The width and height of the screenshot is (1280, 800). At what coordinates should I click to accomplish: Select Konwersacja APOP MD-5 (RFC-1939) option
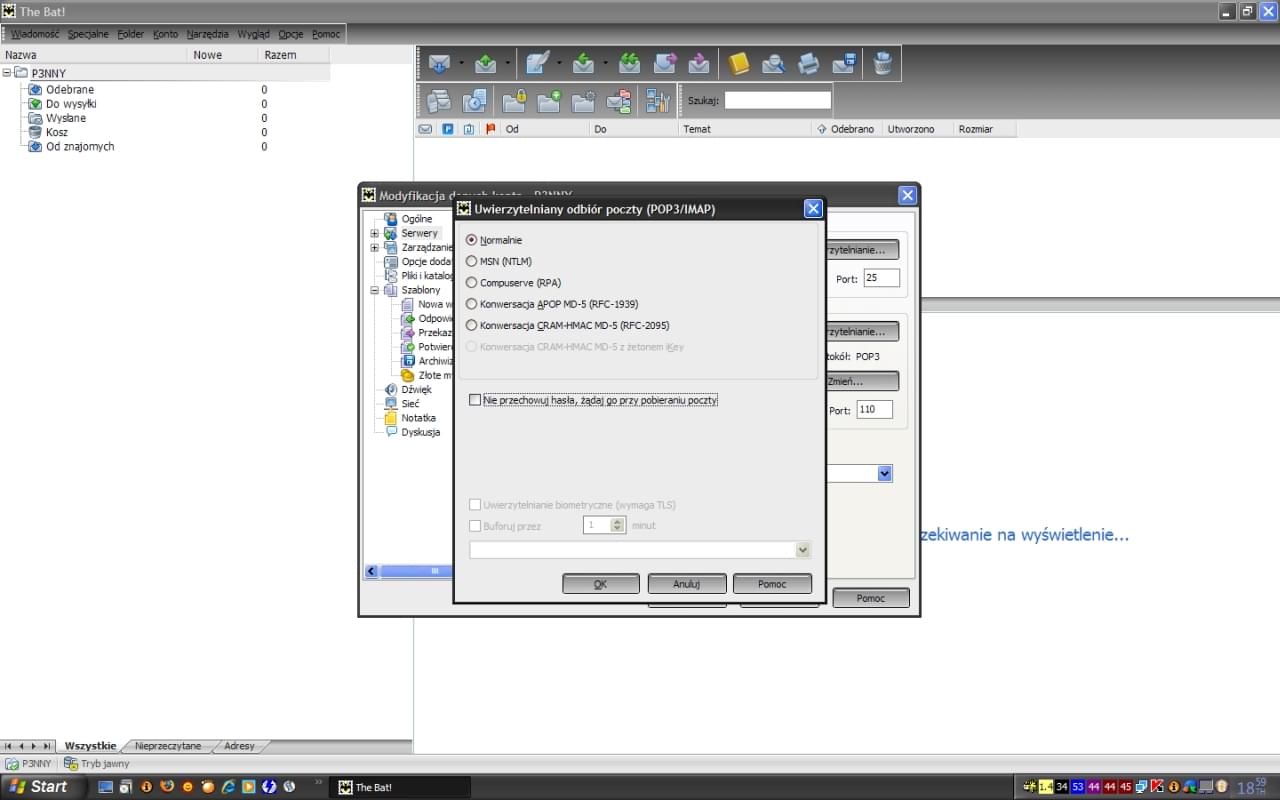(472, 304)
